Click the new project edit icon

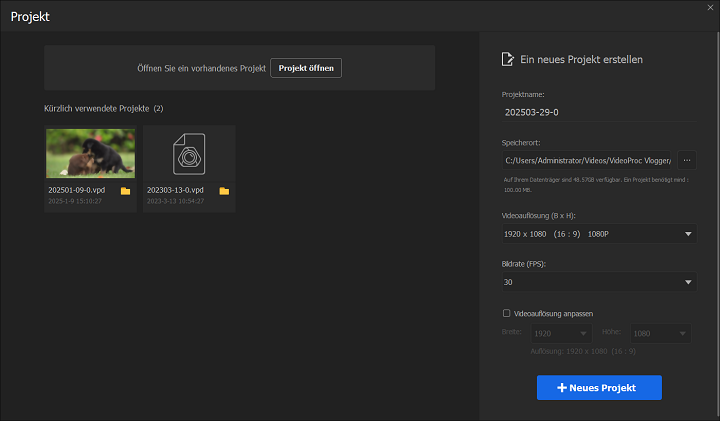(x=507, y=60)
